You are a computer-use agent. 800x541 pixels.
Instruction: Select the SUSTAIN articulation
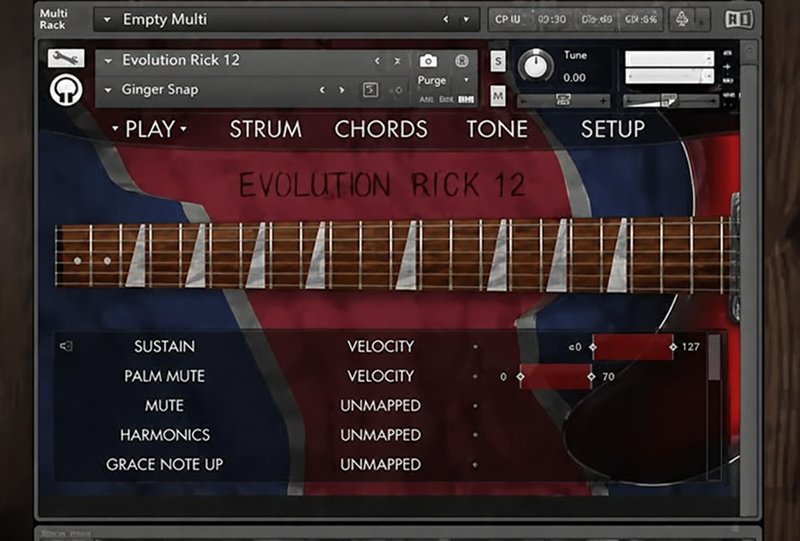(x=164, y=347)
